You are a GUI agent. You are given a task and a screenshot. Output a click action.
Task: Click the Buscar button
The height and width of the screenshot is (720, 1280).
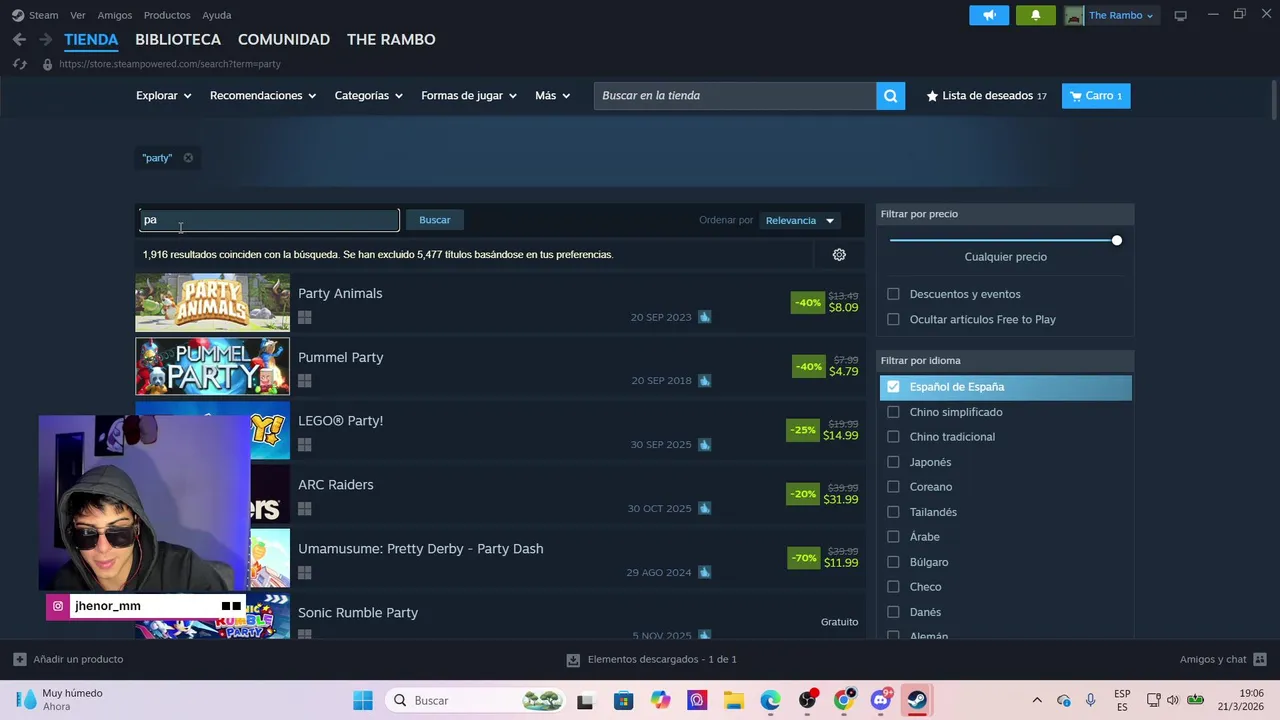tap(434, 220)
